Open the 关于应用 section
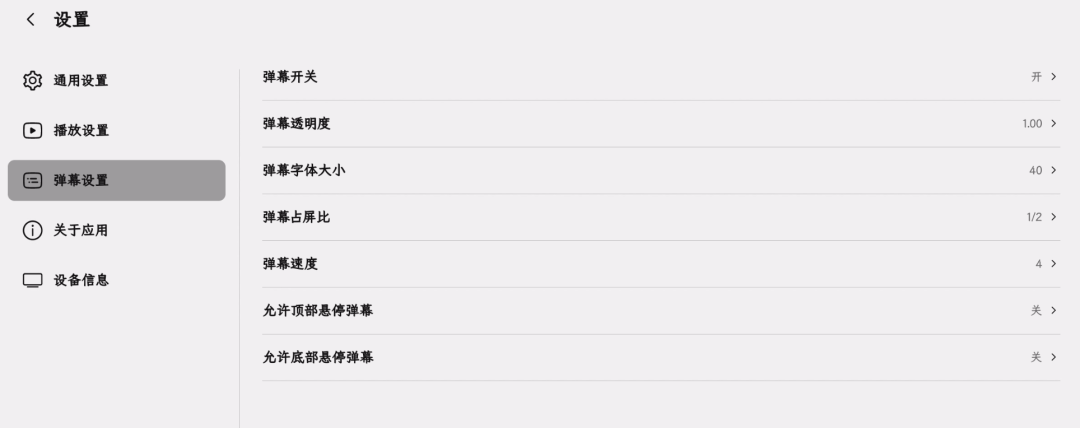Screen dimensions: 1080x428 tap(81, 230)
